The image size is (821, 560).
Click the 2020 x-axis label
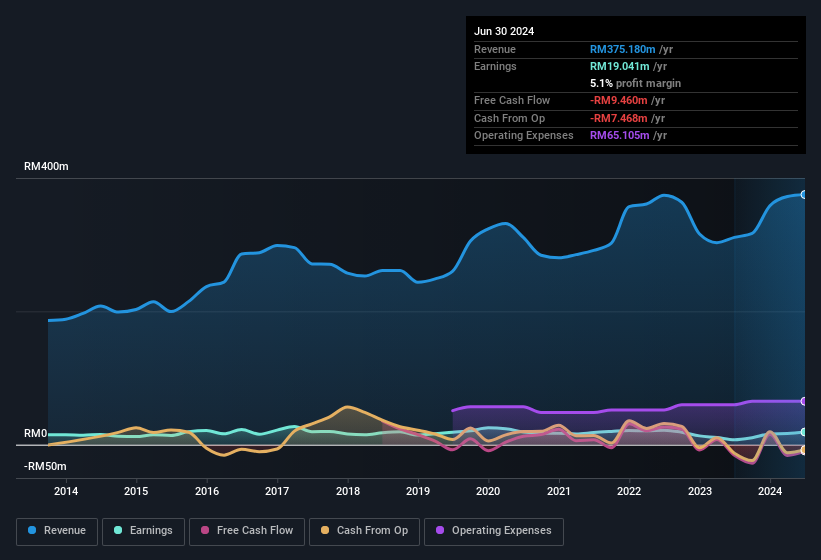click(x=488, y=491)
